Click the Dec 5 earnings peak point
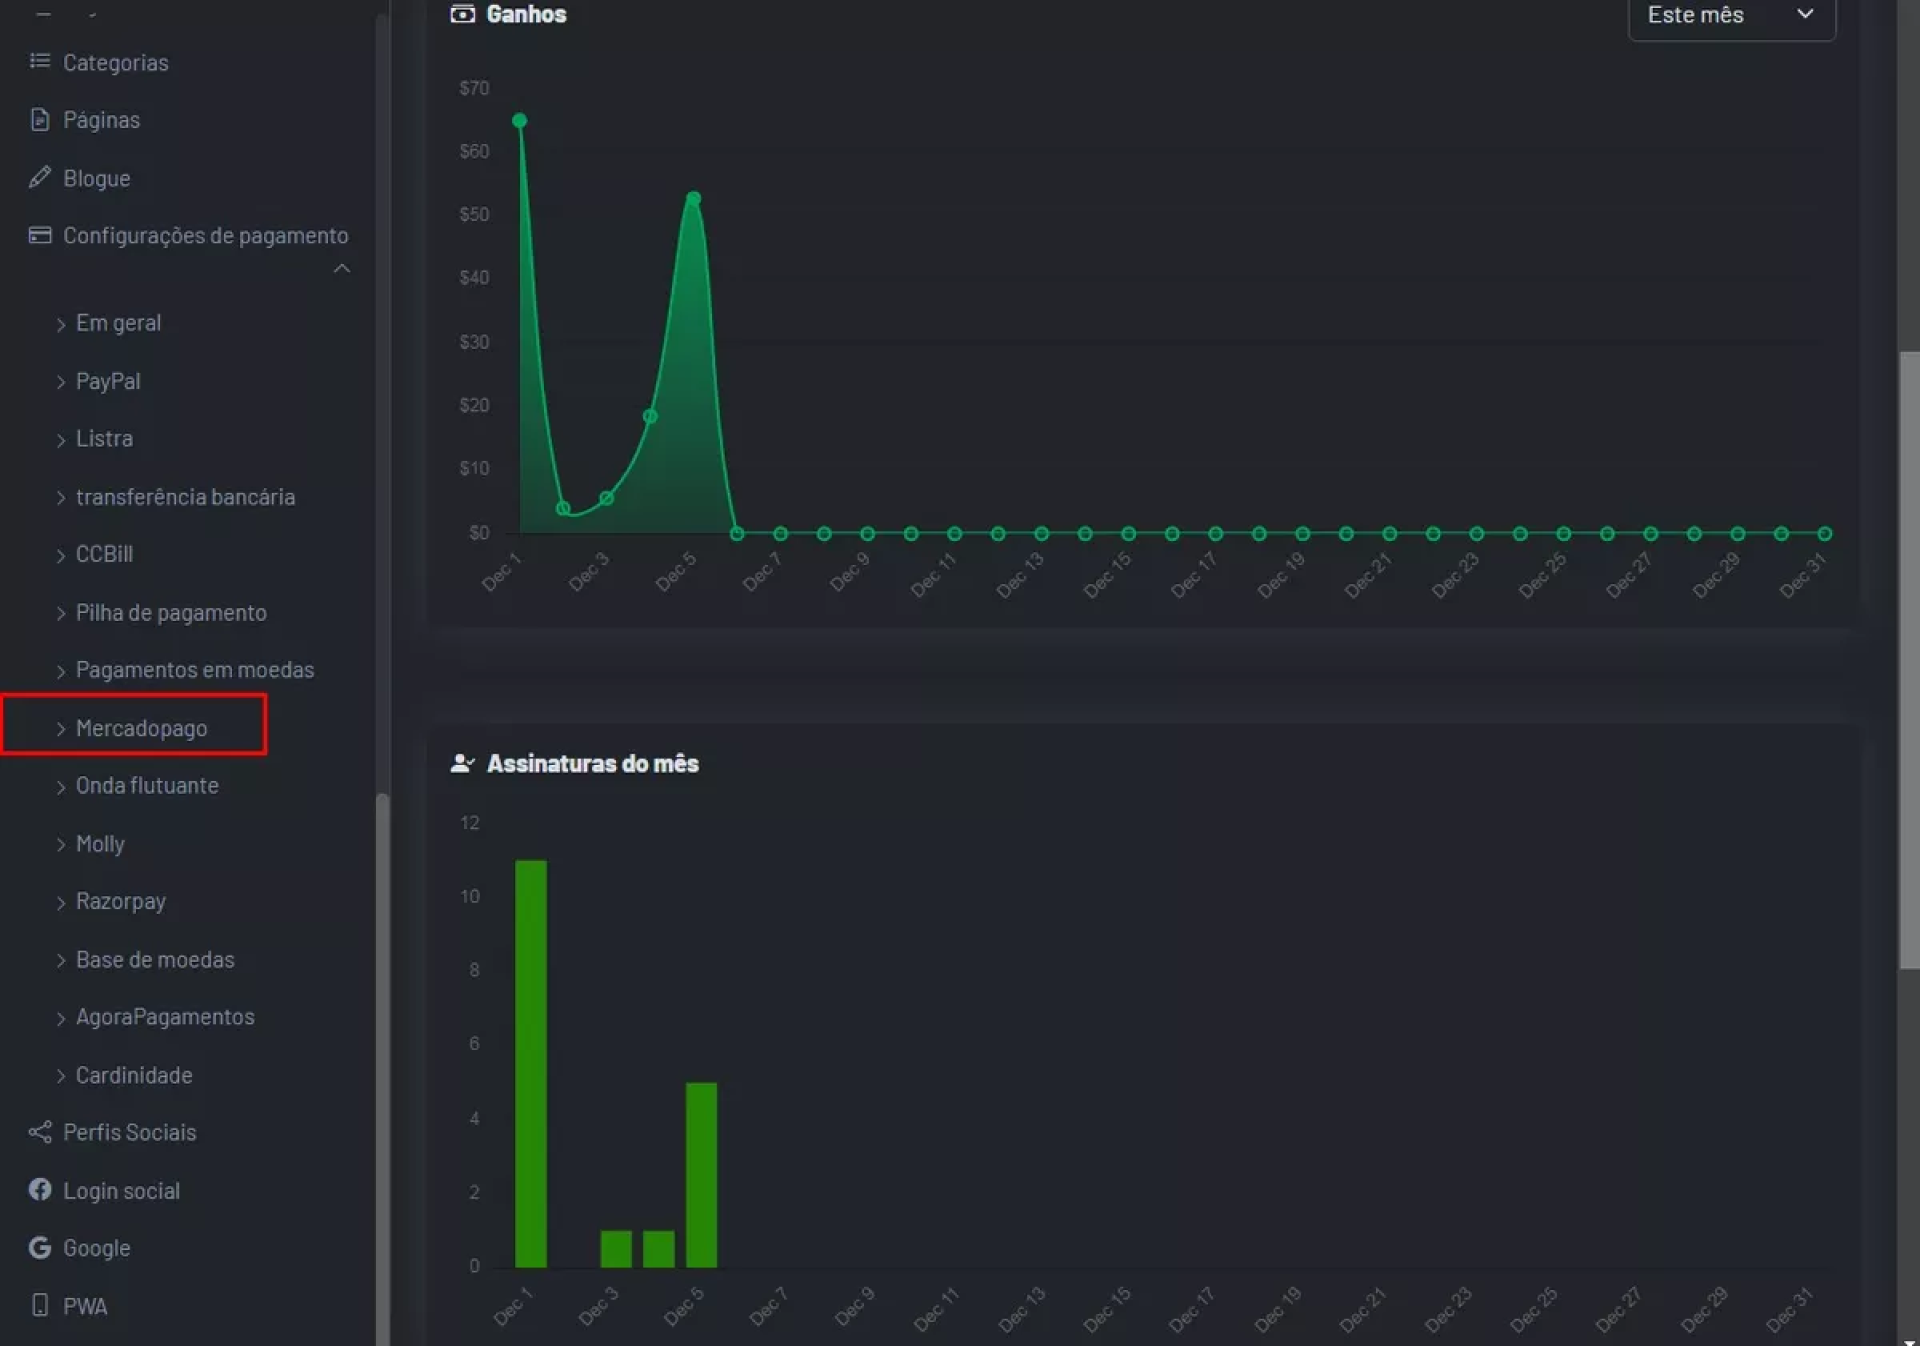 click(x=693, y=199)
